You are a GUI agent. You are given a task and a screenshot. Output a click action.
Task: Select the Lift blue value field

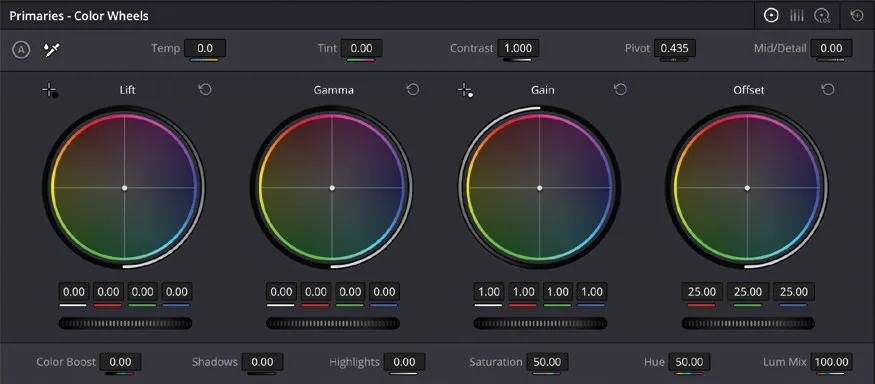coord(177,291)
